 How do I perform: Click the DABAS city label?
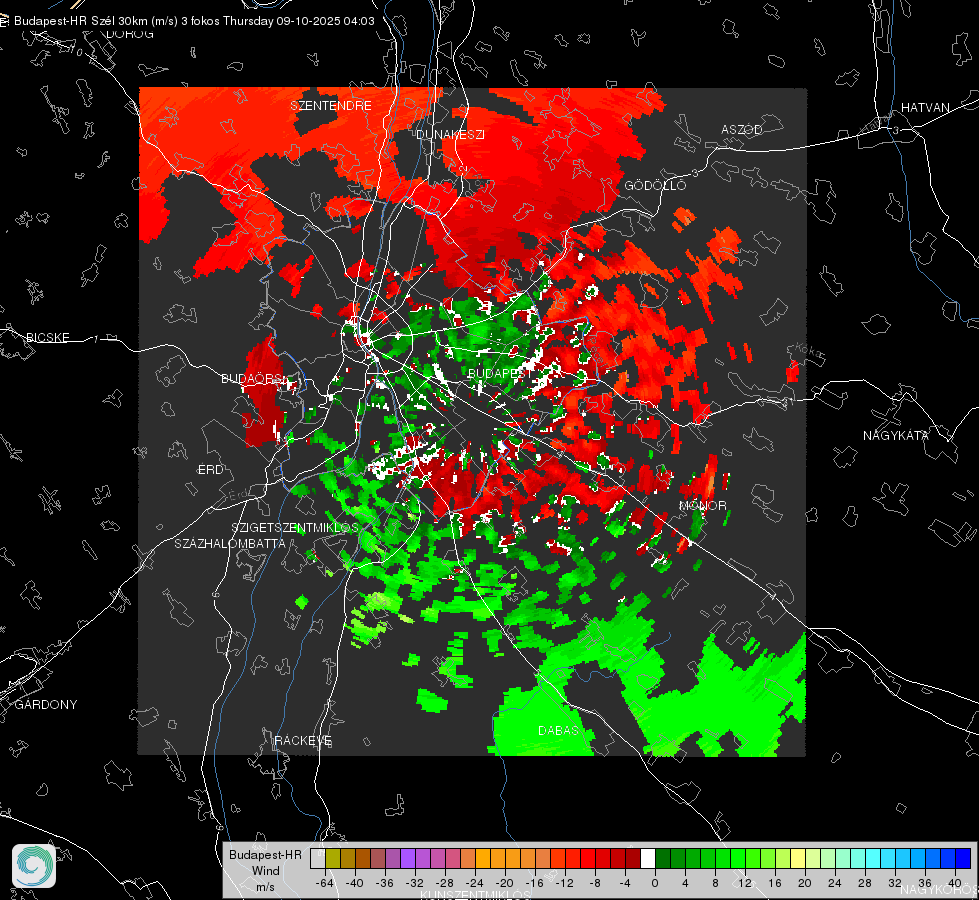click(x=558, y=729)
